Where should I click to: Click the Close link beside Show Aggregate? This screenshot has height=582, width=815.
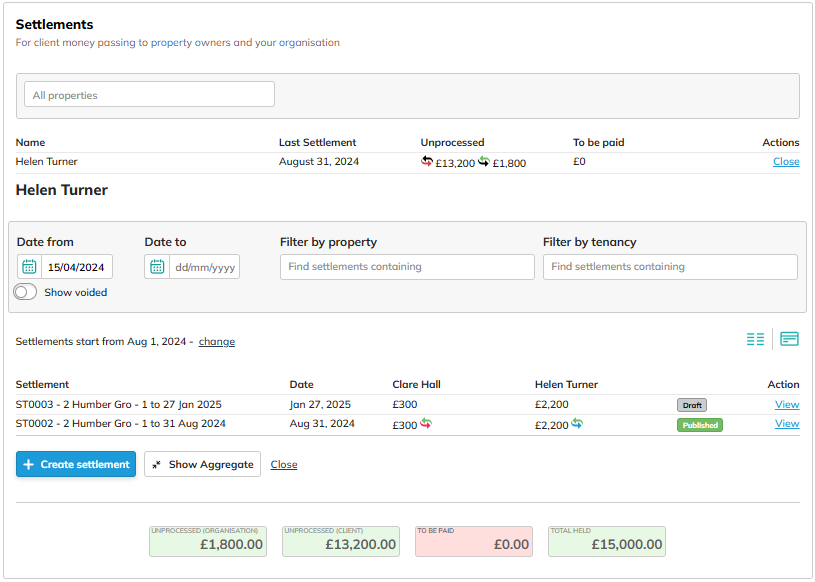pos(284,464)
